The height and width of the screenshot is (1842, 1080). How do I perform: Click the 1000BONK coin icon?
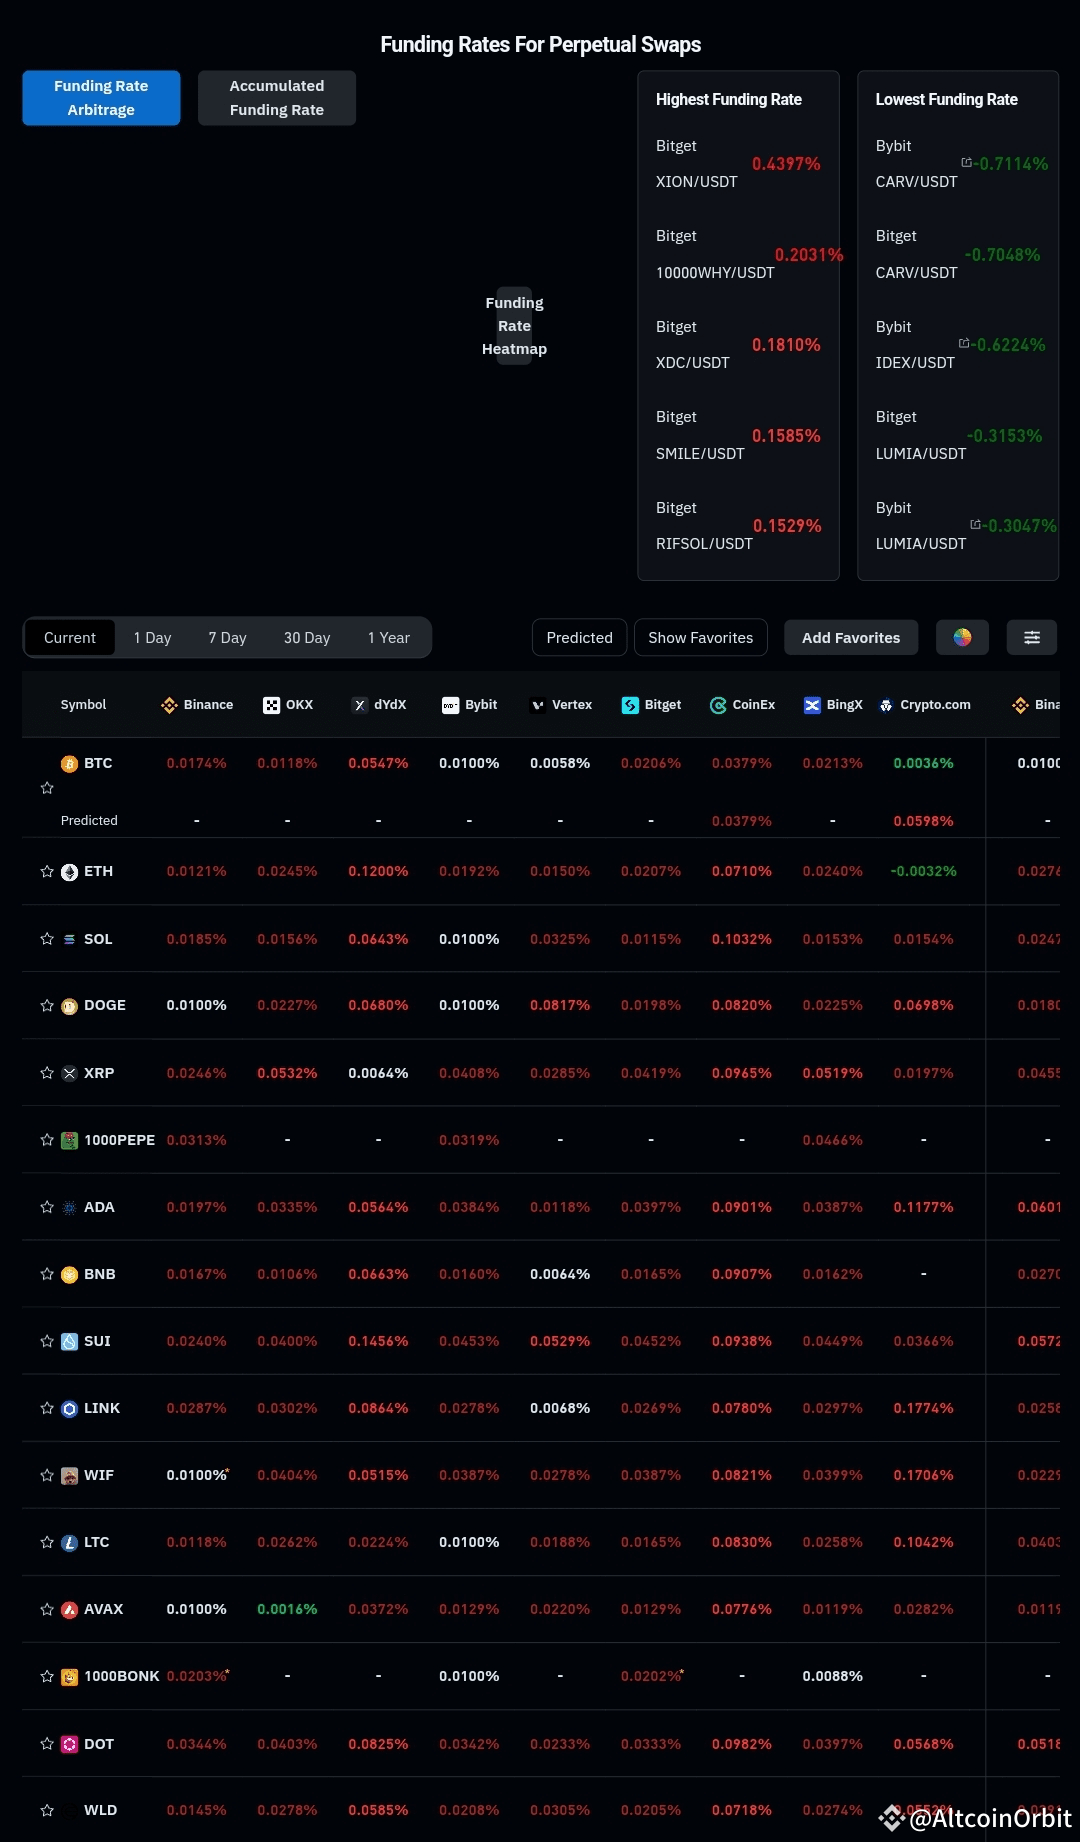(x=69, y=1677)
